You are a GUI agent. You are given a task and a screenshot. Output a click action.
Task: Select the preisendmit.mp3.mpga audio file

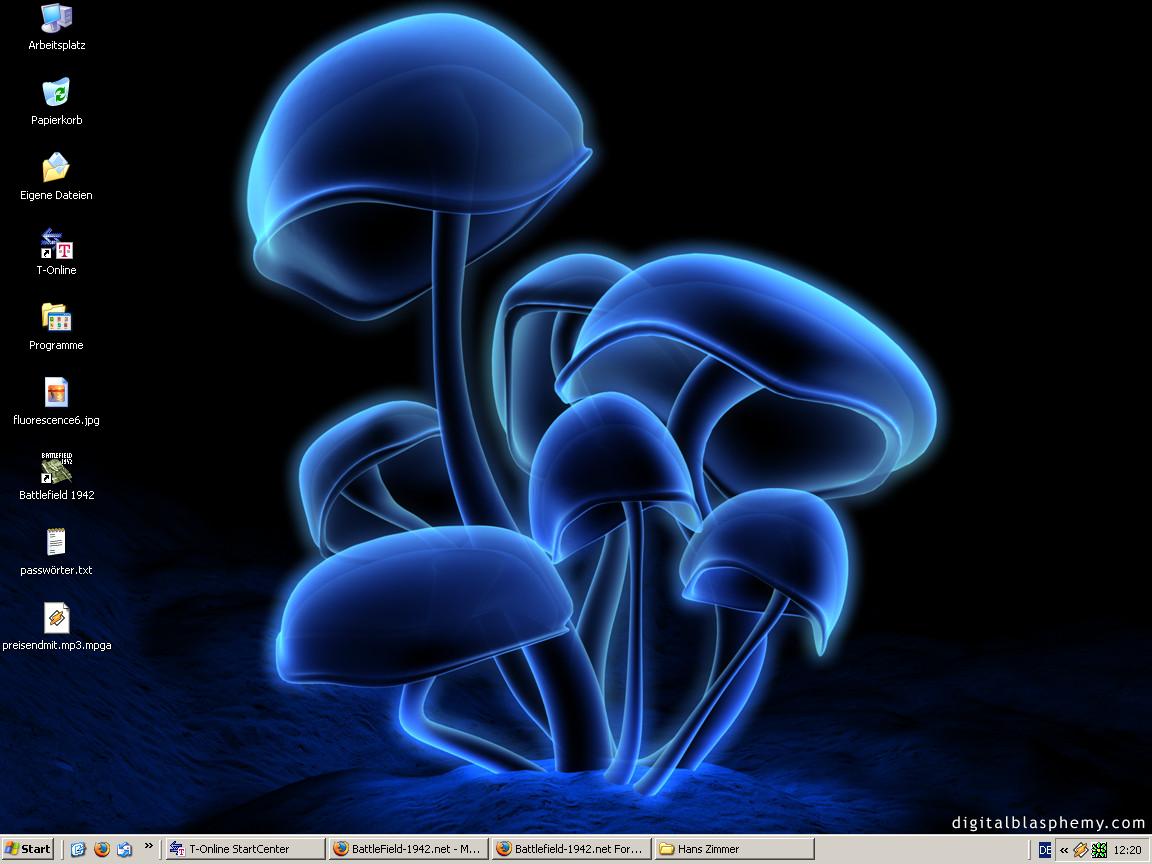(x=56, y=618)
